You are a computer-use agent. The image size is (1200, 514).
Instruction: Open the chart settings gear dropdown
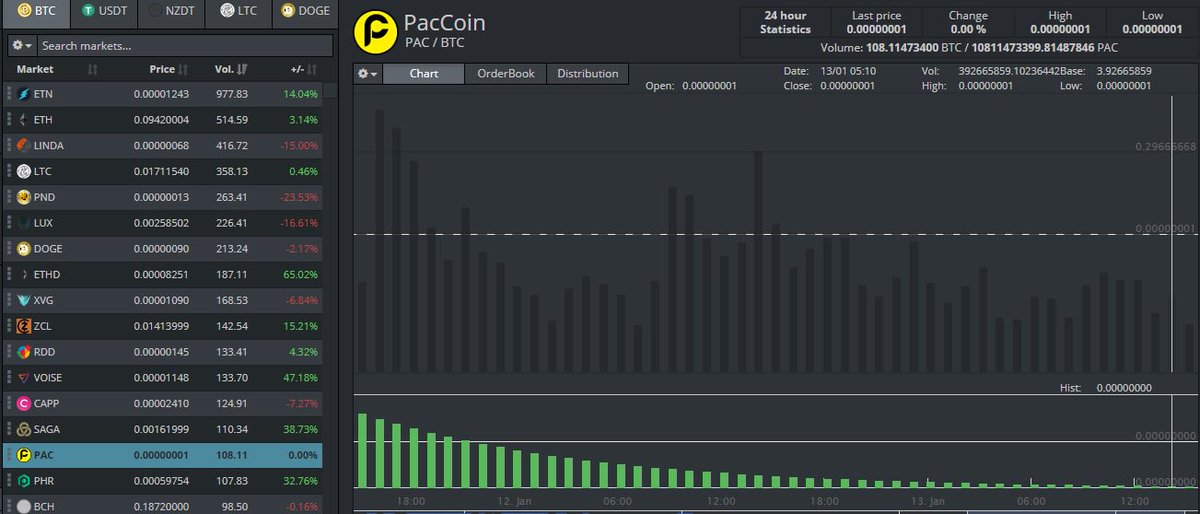(x=368, y=74)
